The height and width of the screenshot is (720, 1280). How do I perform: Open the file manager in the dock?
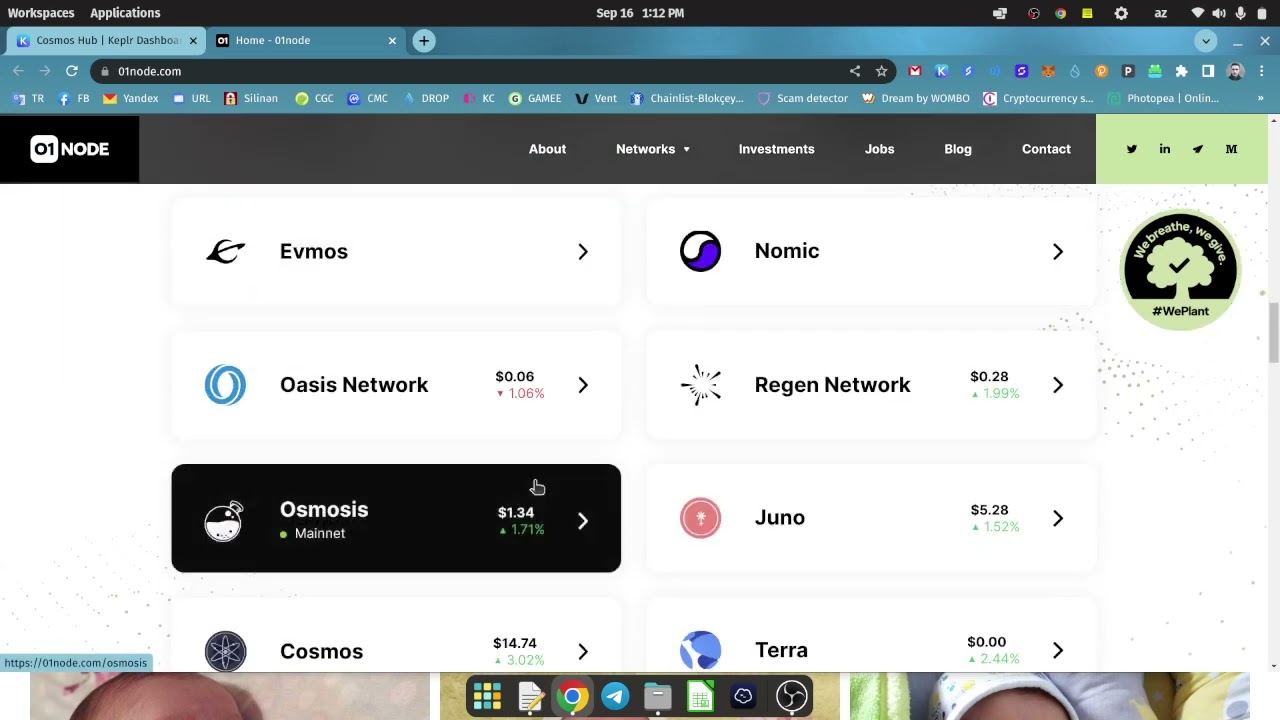[x=658, y=696]
